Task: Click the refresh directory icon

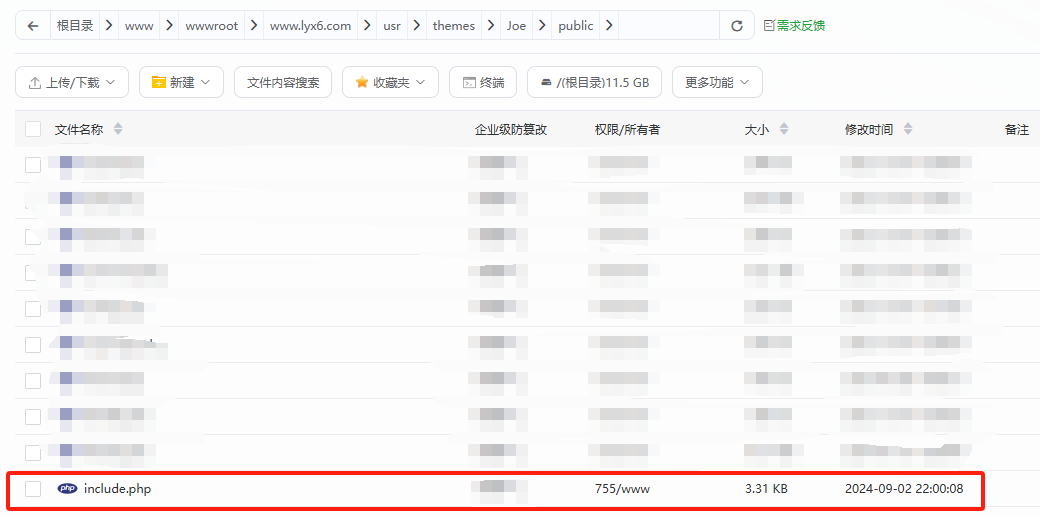Action: click(737, 26)
